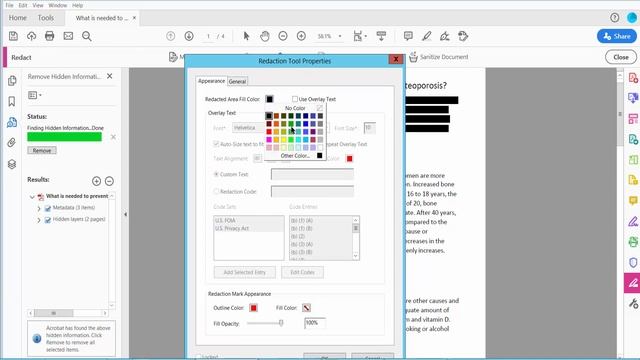
Task: Click red Outline Color swatch
Action: click(x=253, y=308)
